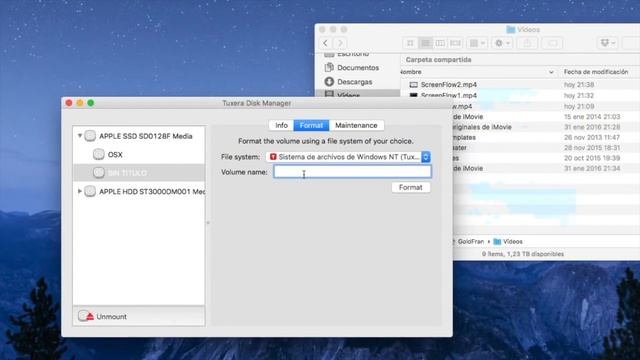Switch Finder to column view
Screen dimensions: 640x360
(x=440, y=43)
